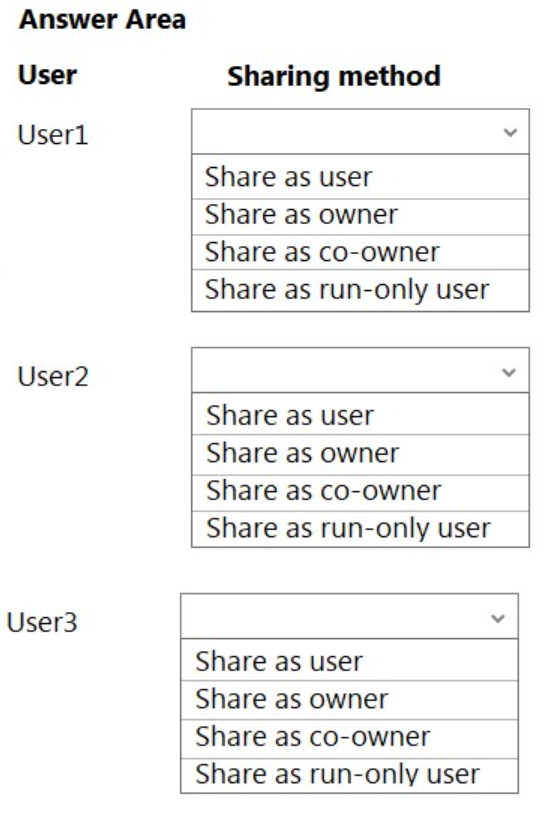Choose 'Share as owner' for User2

(360, 455)
